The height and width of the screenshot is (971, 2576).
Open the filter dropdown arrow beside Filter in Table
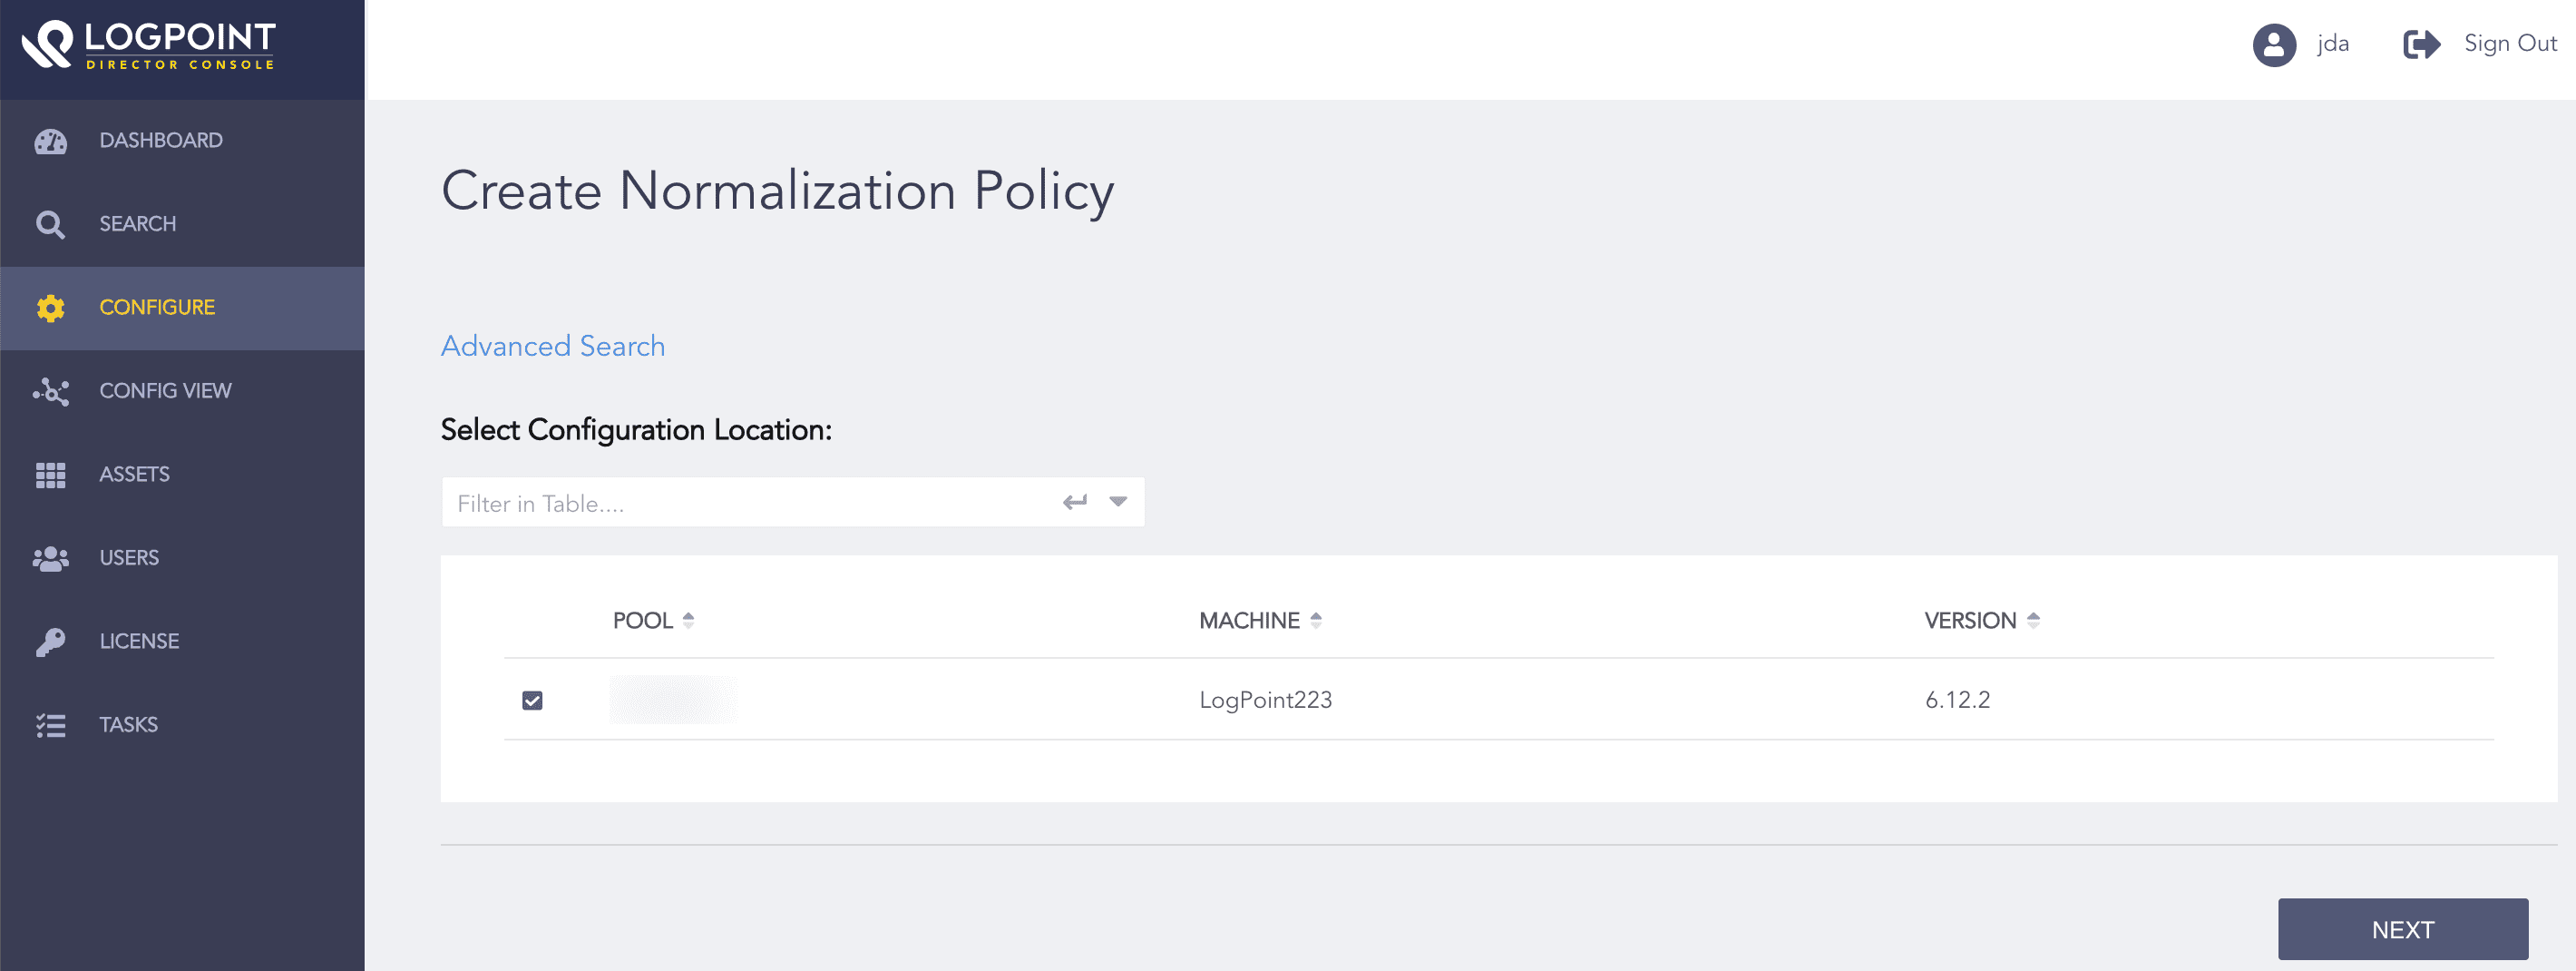tap(1117, 501)
